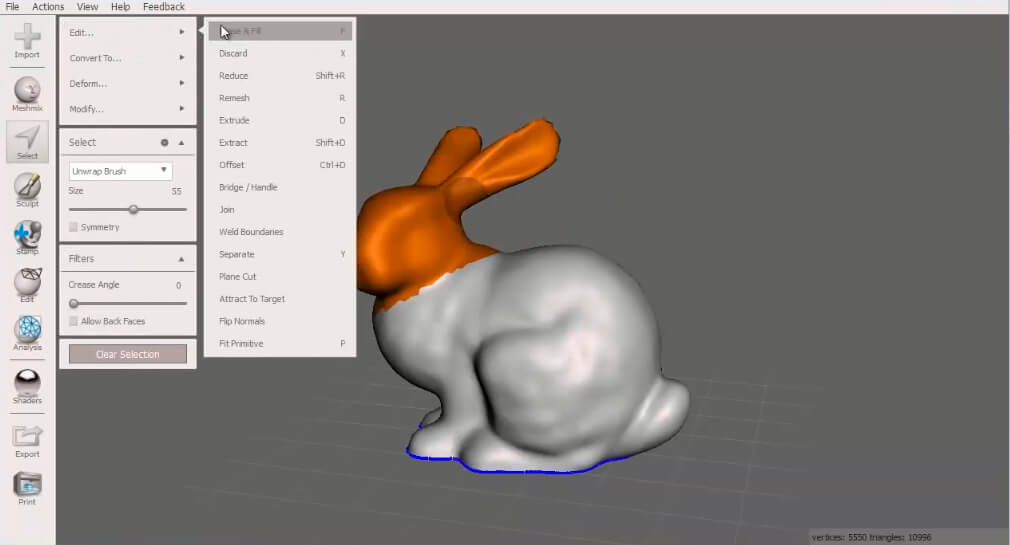Open the Actions menu
The width and height of the screenshot is (1010, 545).
[48, 6]
